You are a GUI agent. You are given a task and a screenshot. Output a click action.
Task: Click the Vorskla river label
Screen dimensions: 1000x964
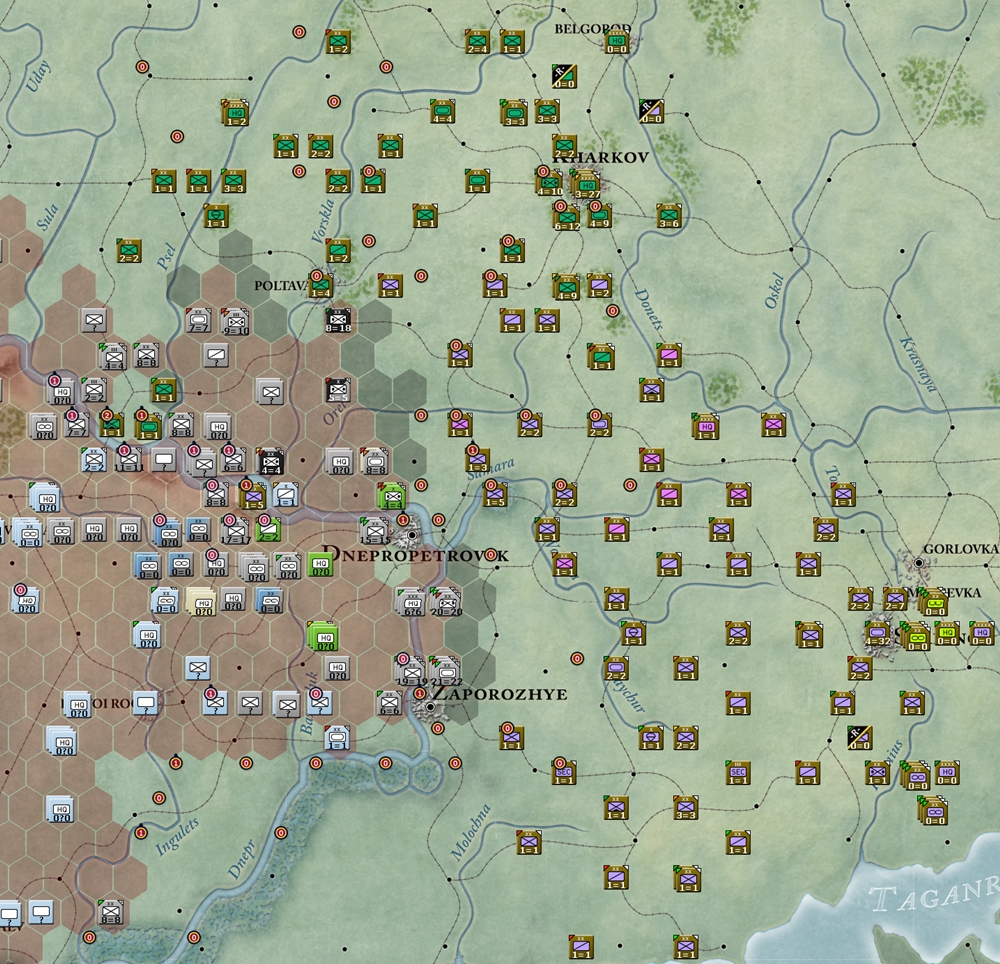[323, 221]
